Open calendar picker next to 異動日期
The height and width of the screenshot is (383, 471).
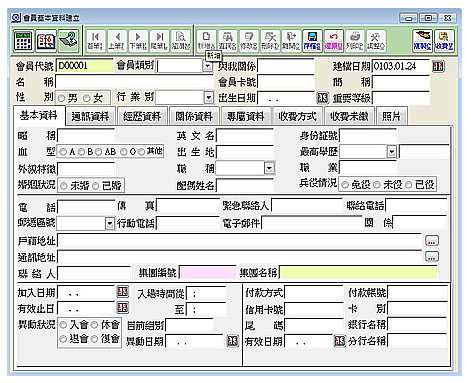tap(233, 341)
